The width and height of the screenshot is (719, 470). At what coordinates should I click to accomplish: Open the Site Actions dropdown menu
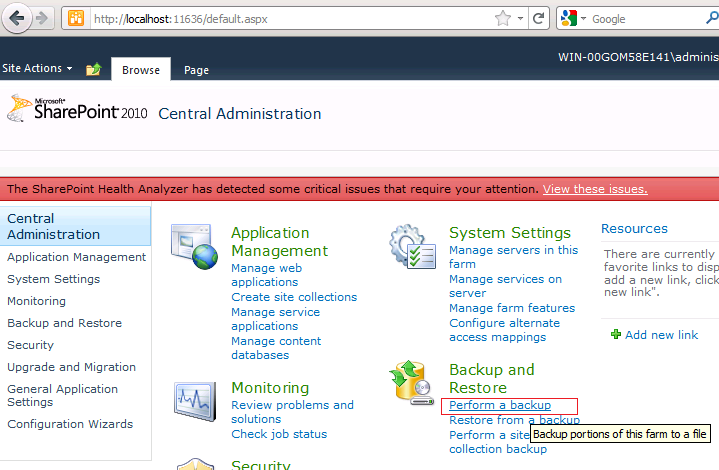pos(37,68)
